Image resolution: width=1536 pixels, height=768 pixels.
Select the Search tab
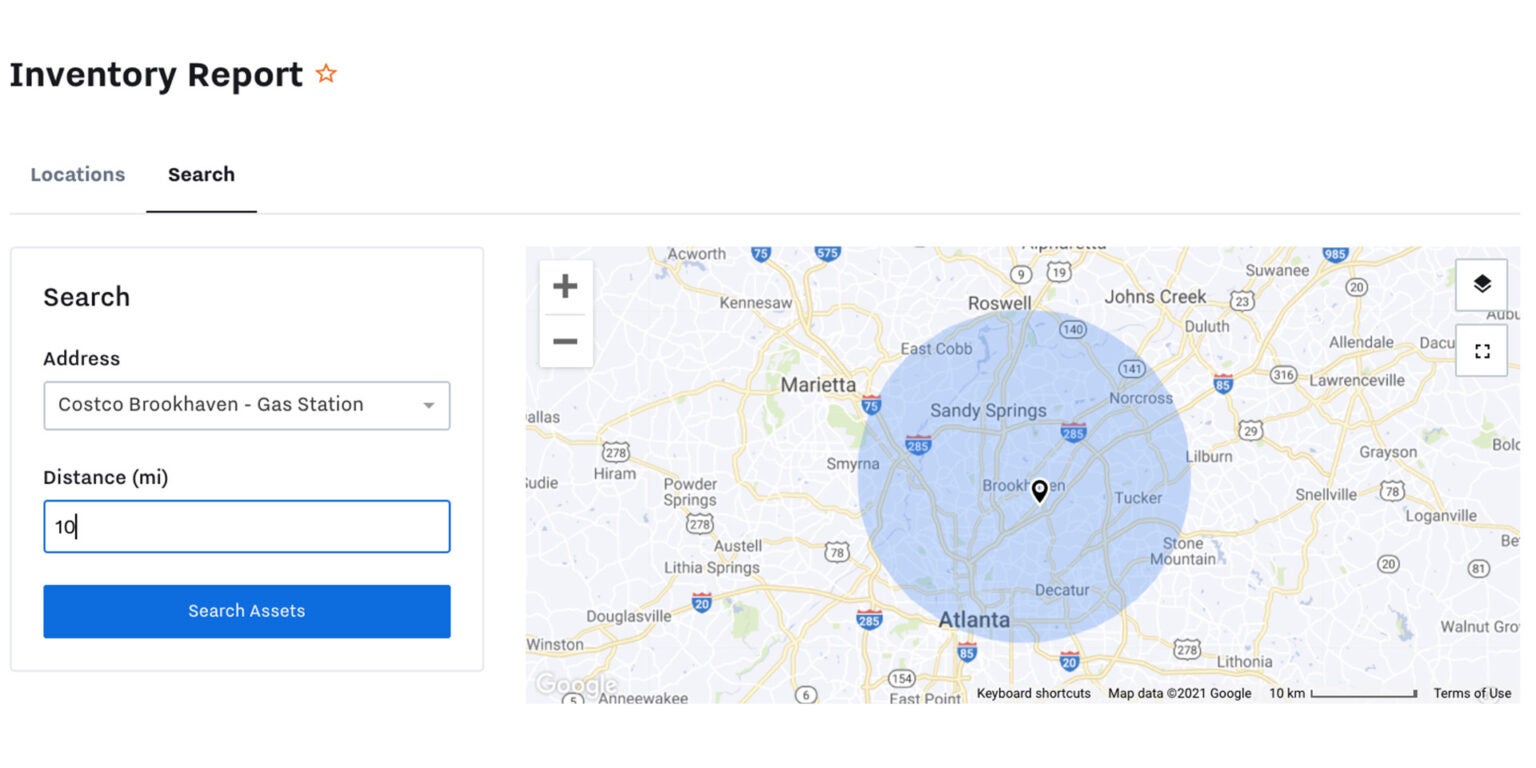click(200, 175)
